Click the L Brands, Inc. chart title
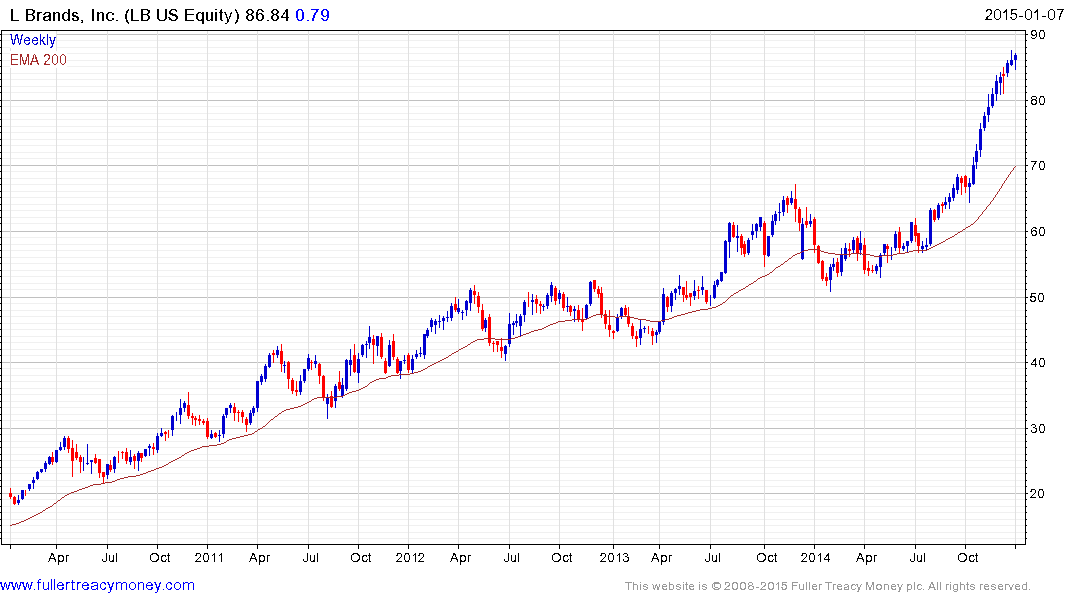This screenshot has width=1075, height=600. click(125, 15)
